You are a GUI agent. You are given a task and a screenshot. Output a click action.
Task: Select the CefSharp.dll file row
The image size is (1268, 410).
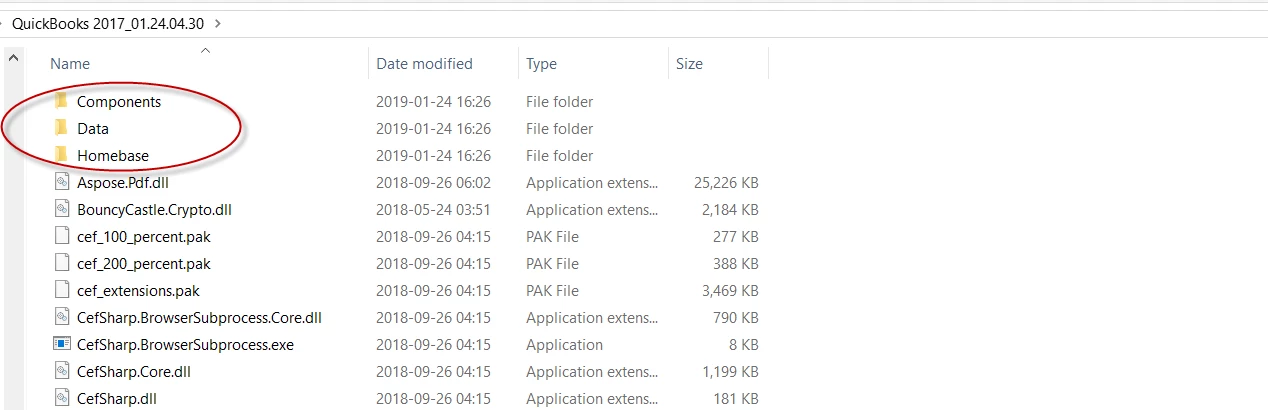(x=406, y=399)
